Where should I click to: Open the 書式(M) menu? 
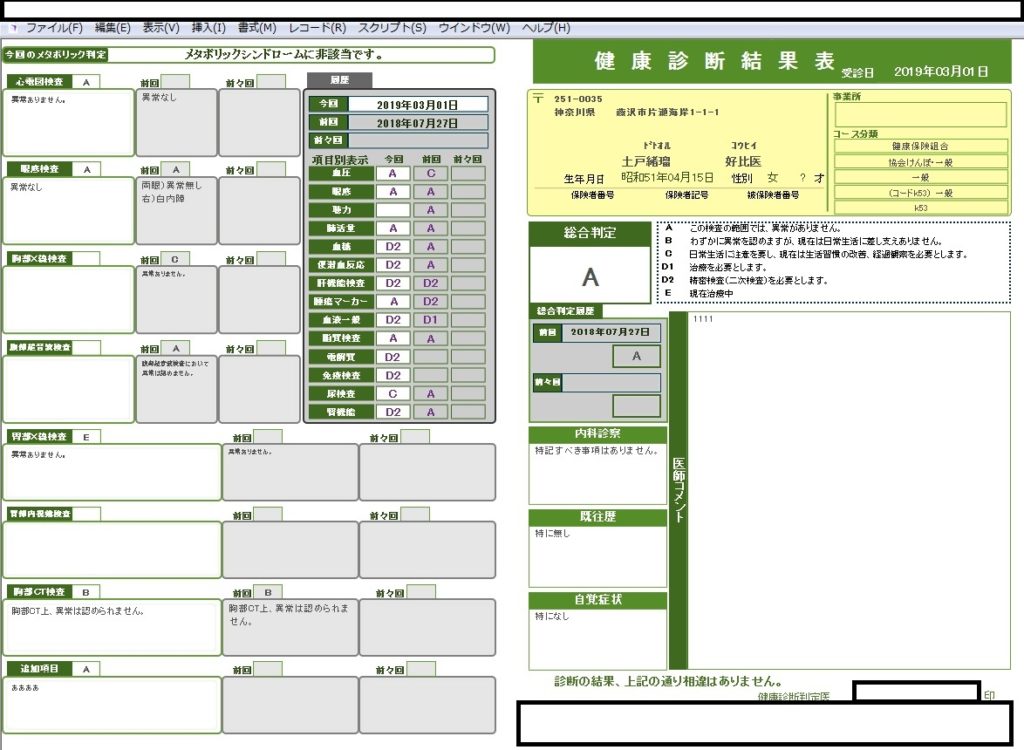(256, 28)
